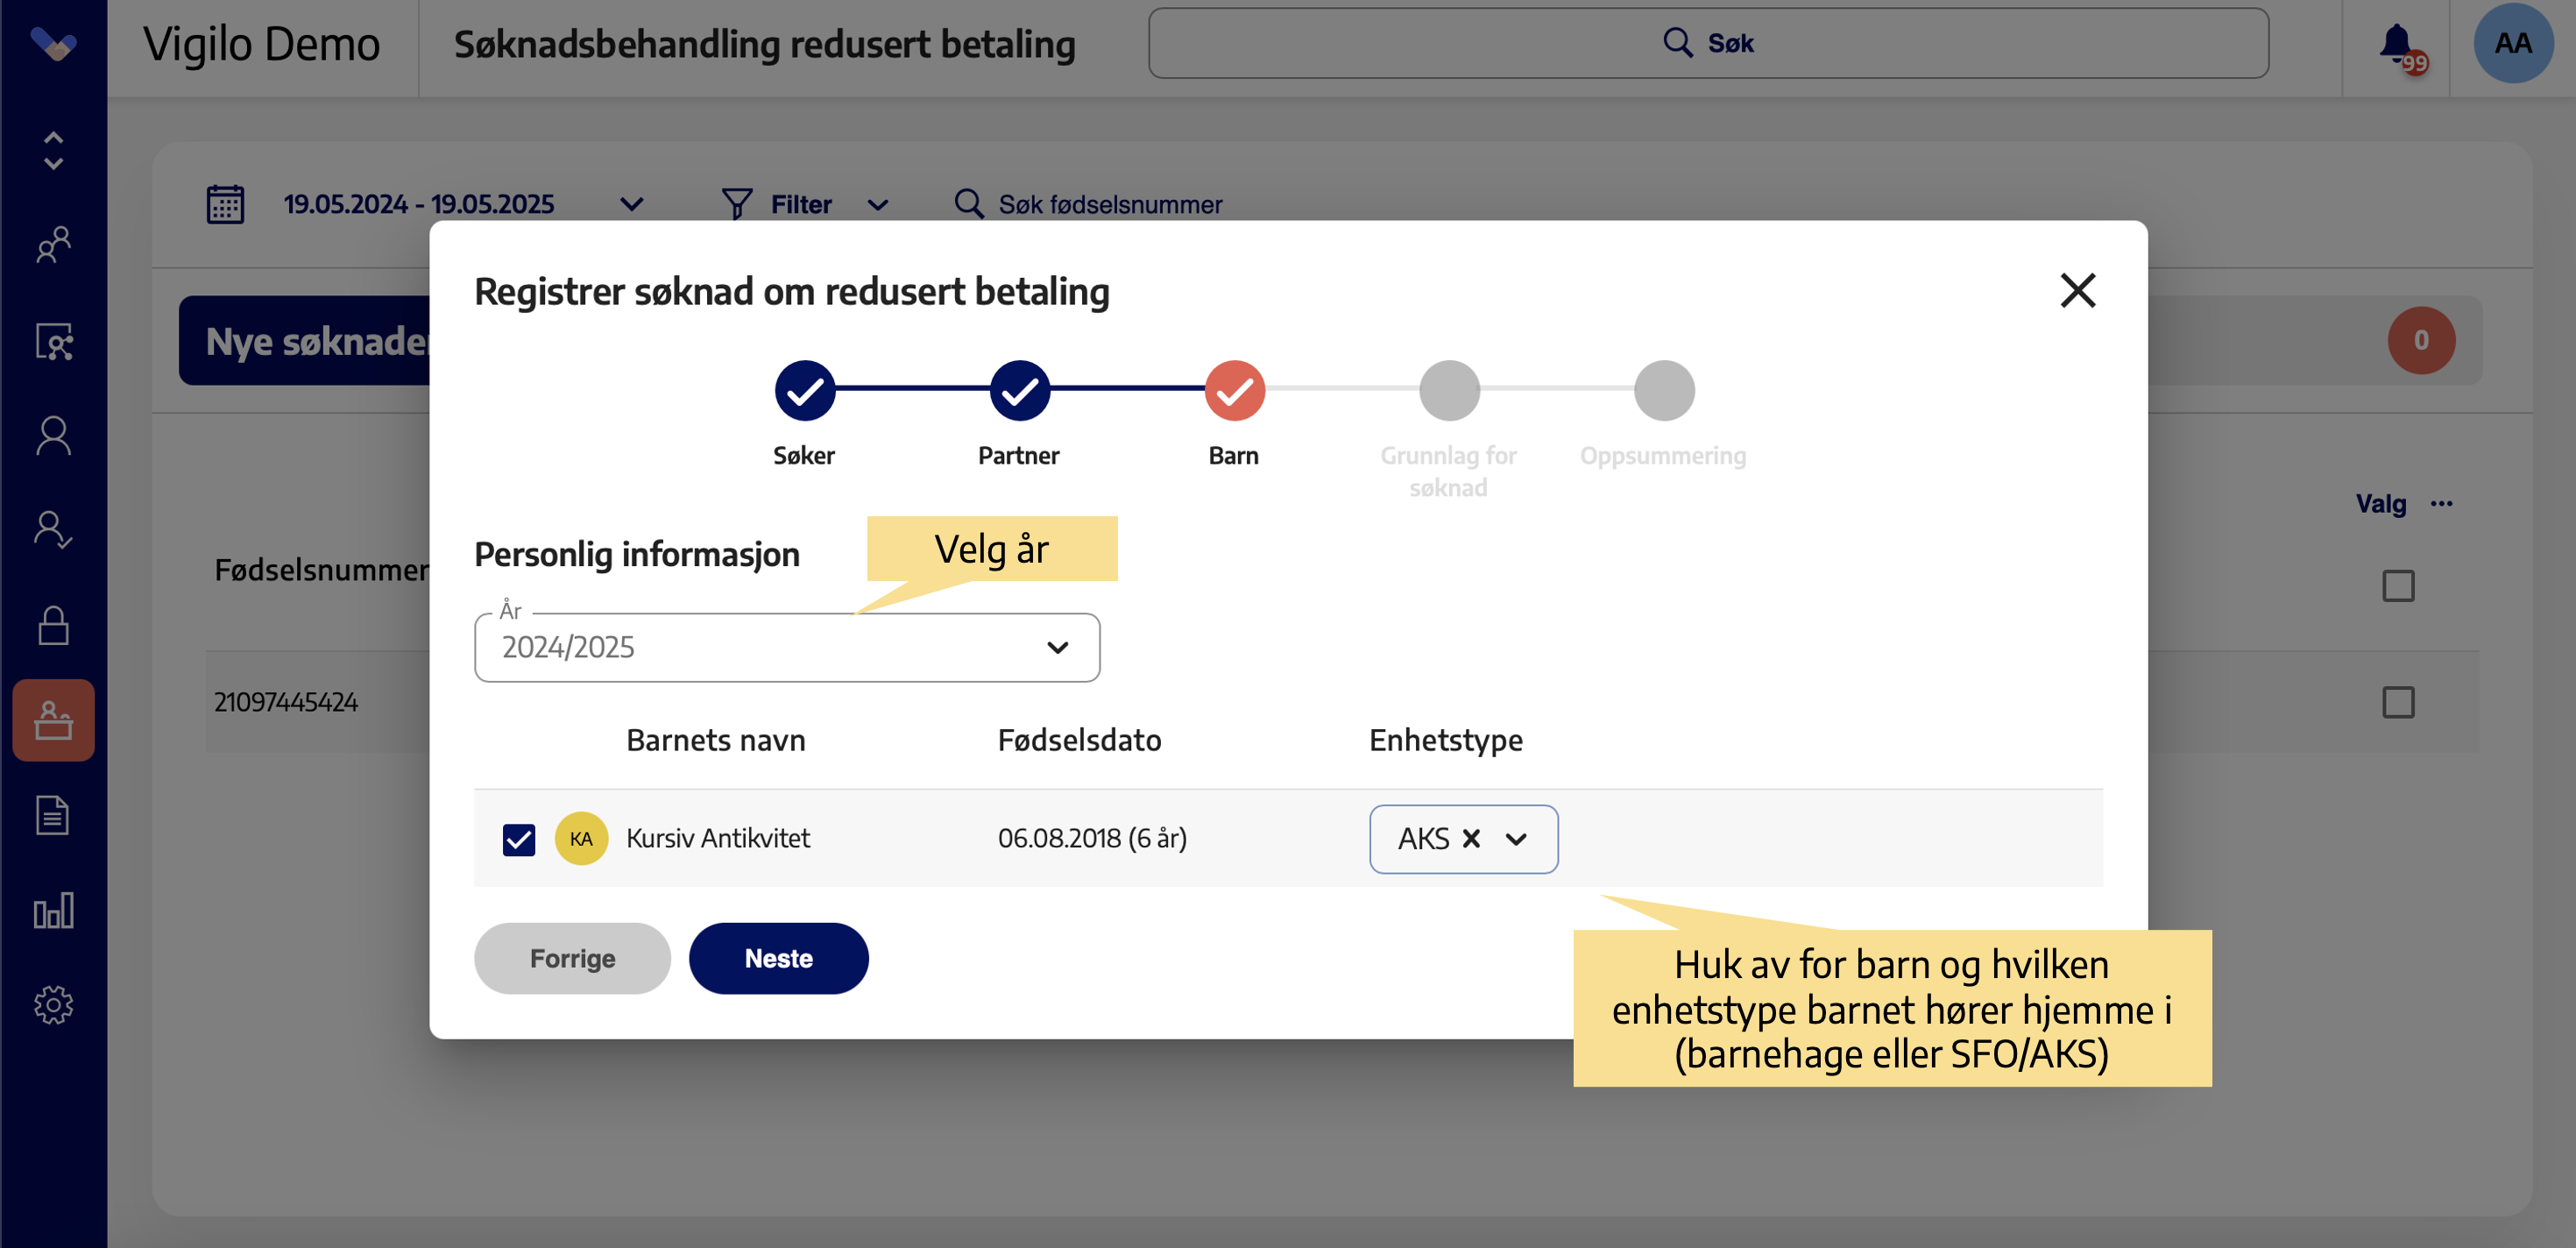
Task: Tick the checkbox in the Valg header row
Action: [x=2397, y=585]
